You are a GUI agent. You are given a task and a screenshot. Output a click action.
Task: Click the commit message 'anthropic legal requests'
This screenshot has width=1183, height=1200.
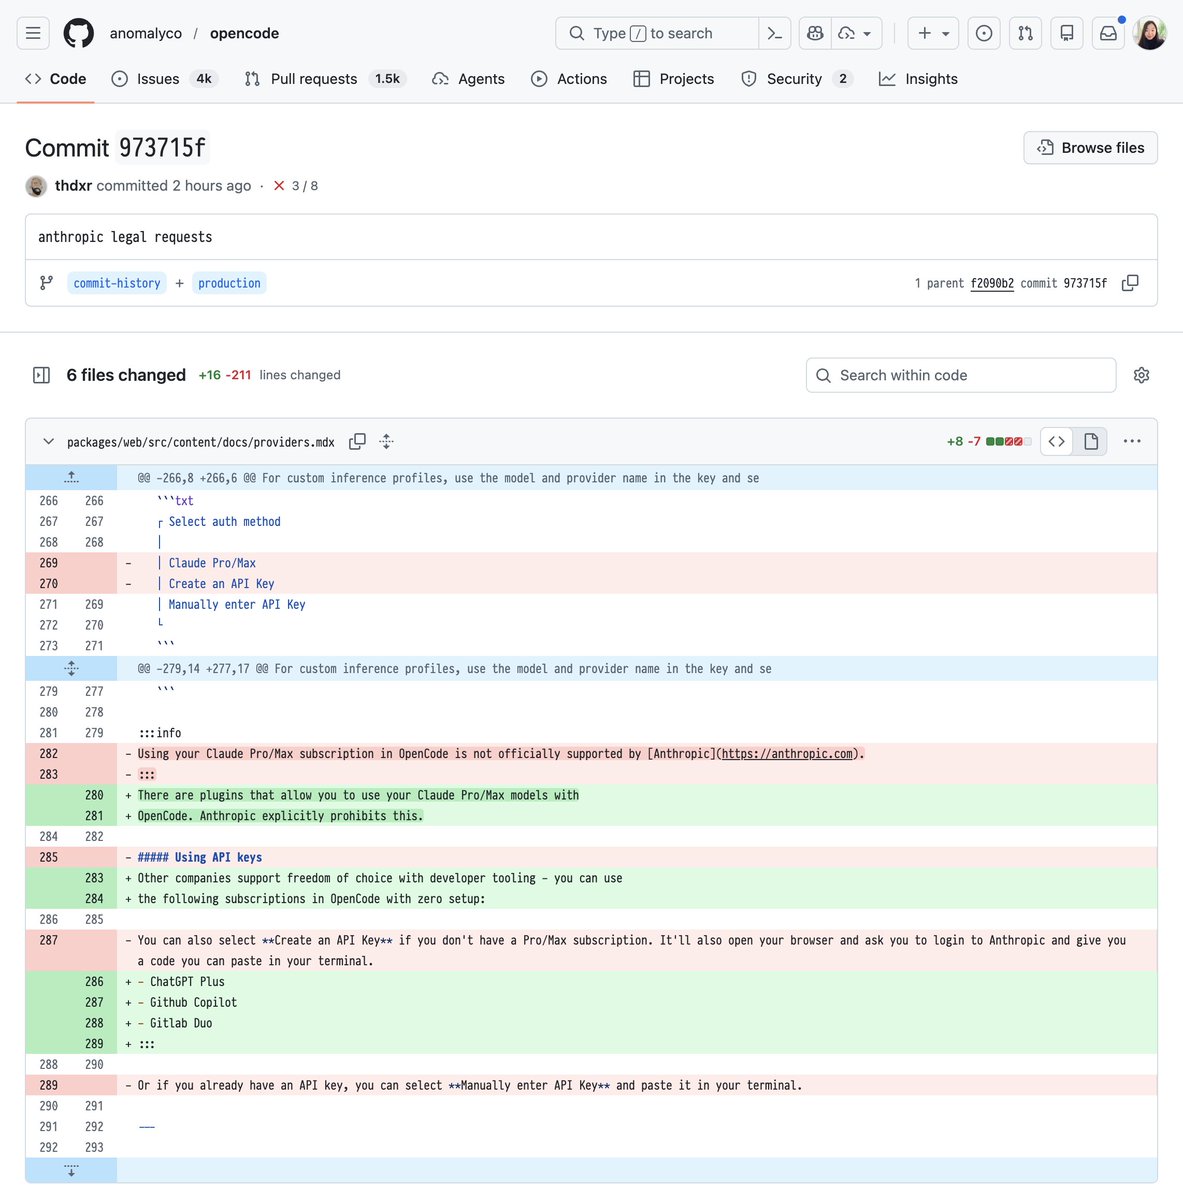point(125,237)
